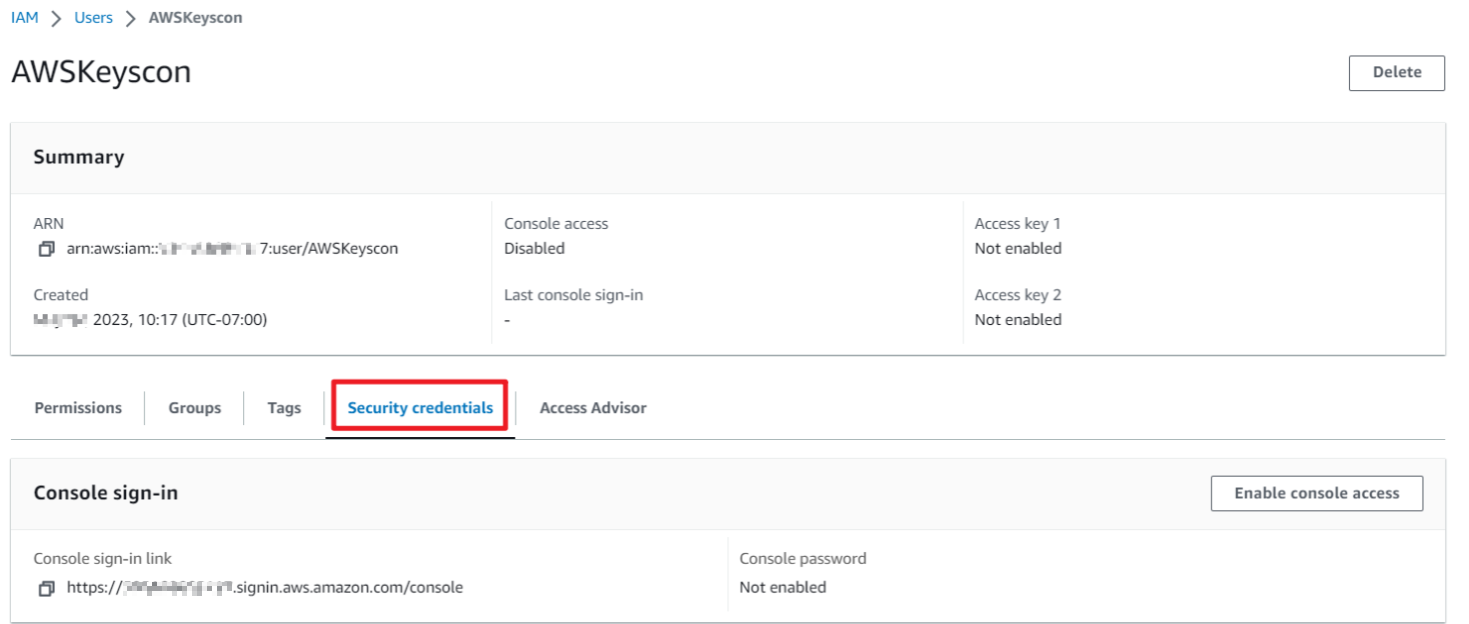The height and width of the screenshot is (624, 1469).
Task: Click Access key 1 'Not enabled' status
Action: click(1018, 249)
